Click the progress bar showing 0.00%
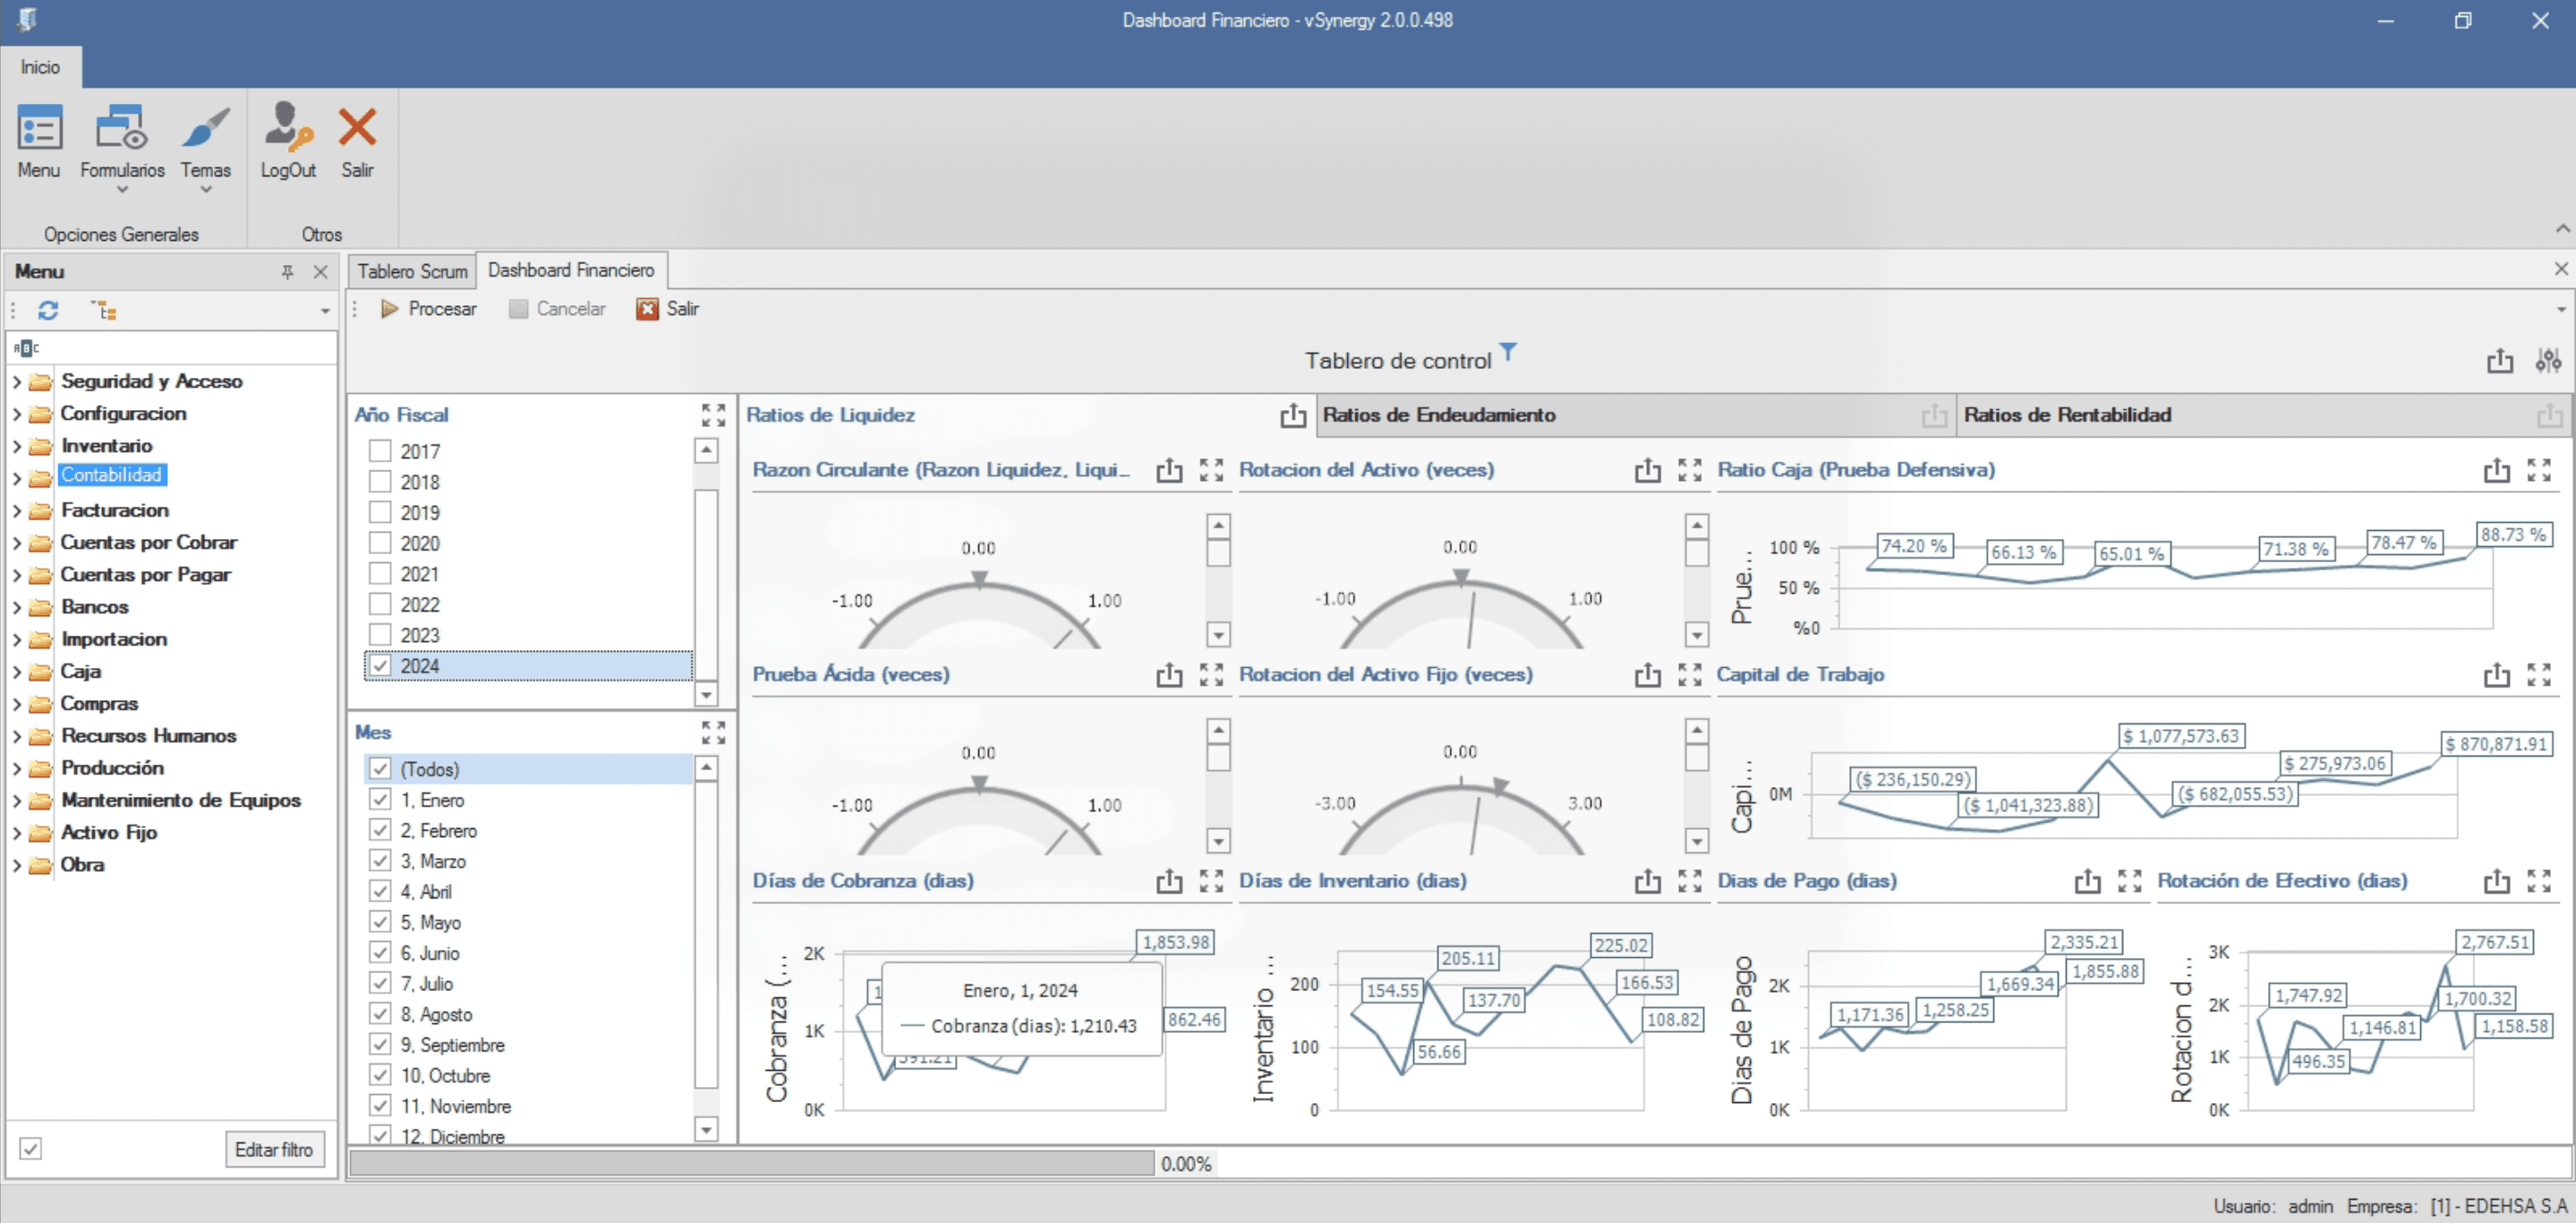Viewport: 2576px width, 1223px height. [750, 1162]
